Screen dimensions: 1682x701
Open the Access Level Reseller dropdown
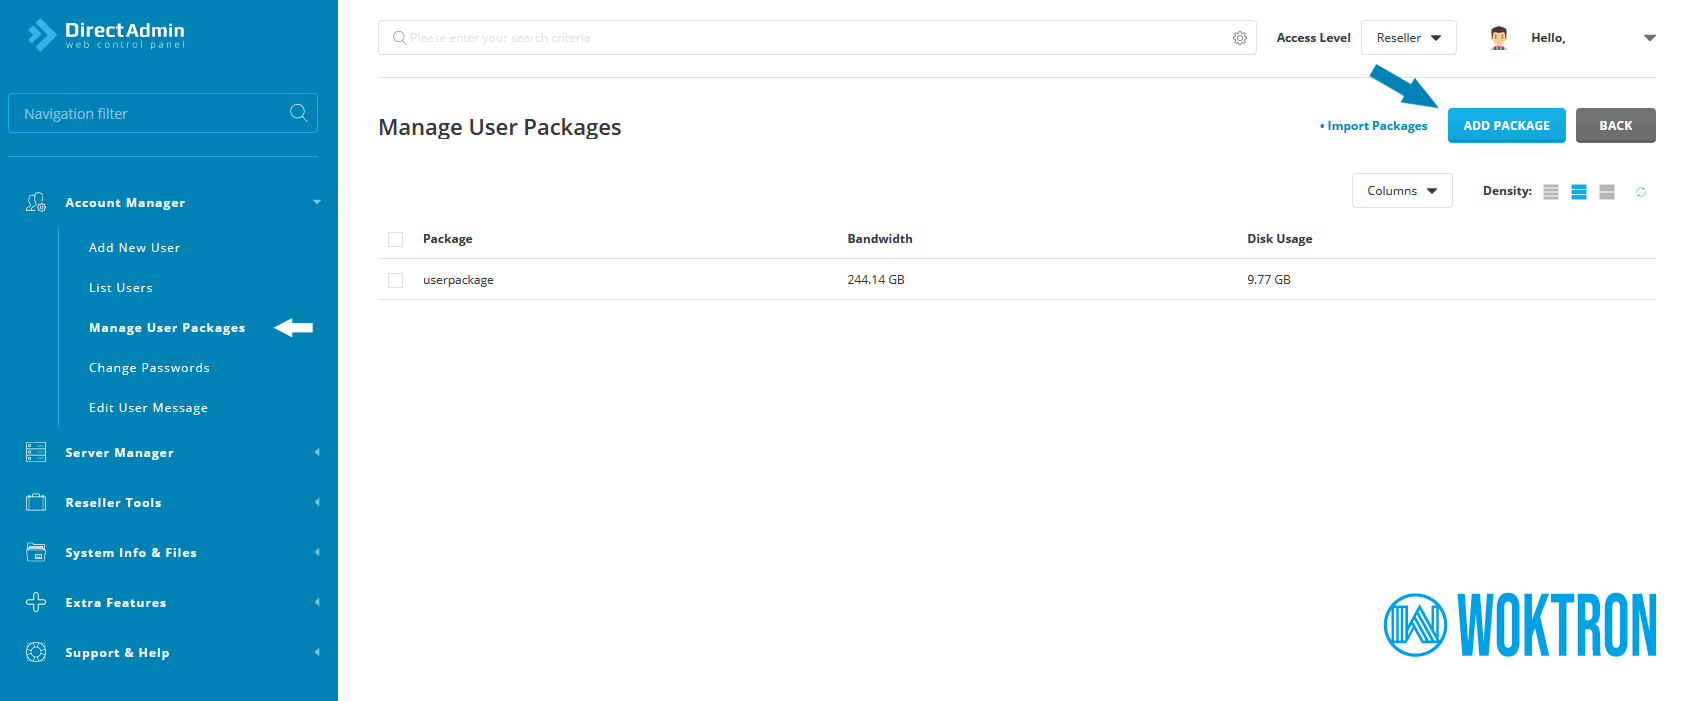(1408, 38)
